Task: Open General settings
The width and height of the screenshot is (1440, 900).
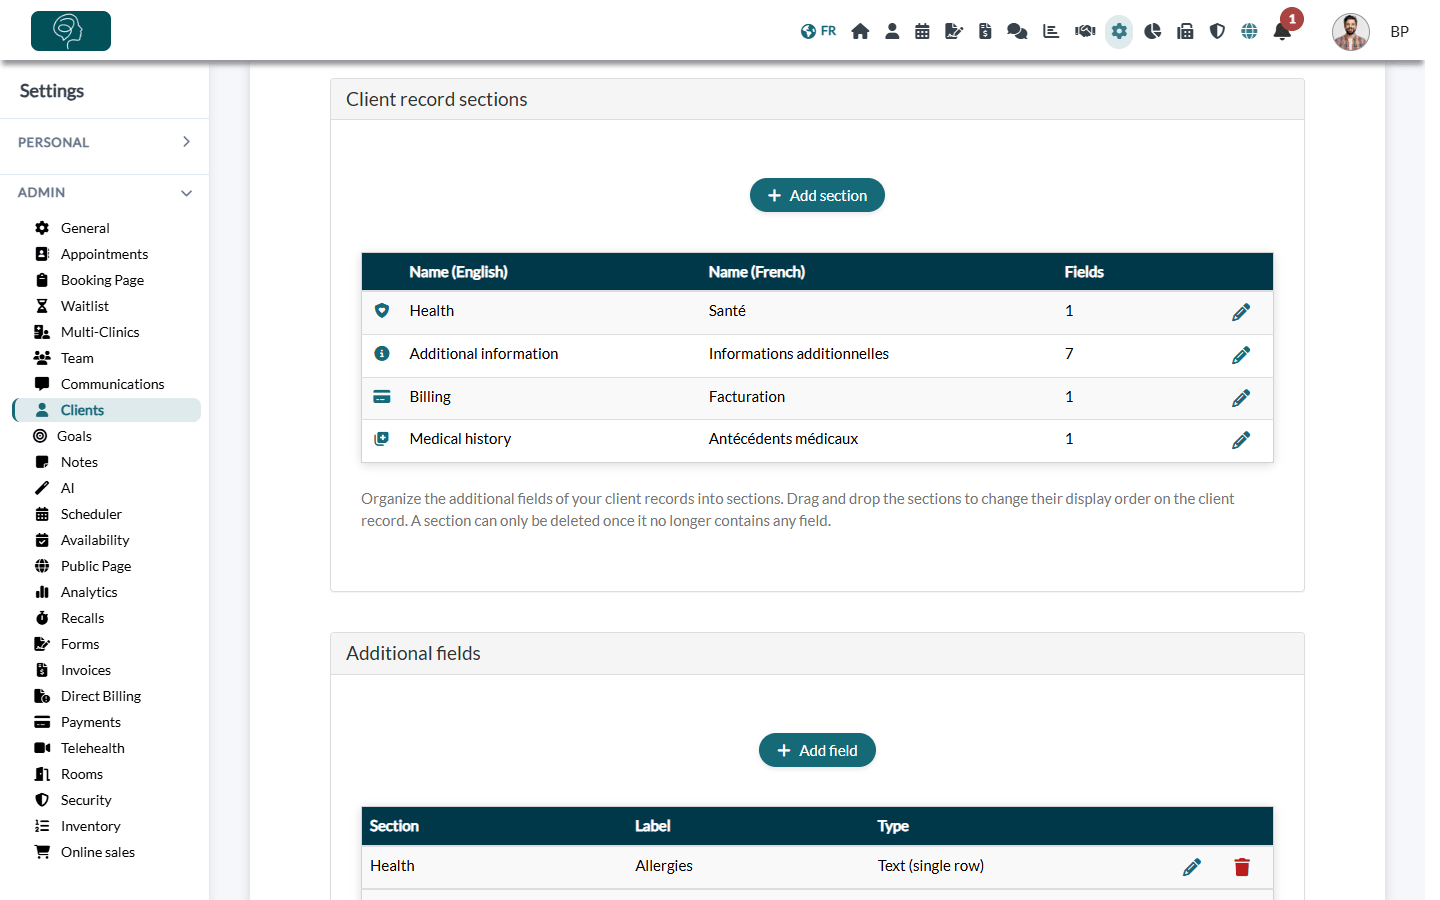Action: [85, 228]
